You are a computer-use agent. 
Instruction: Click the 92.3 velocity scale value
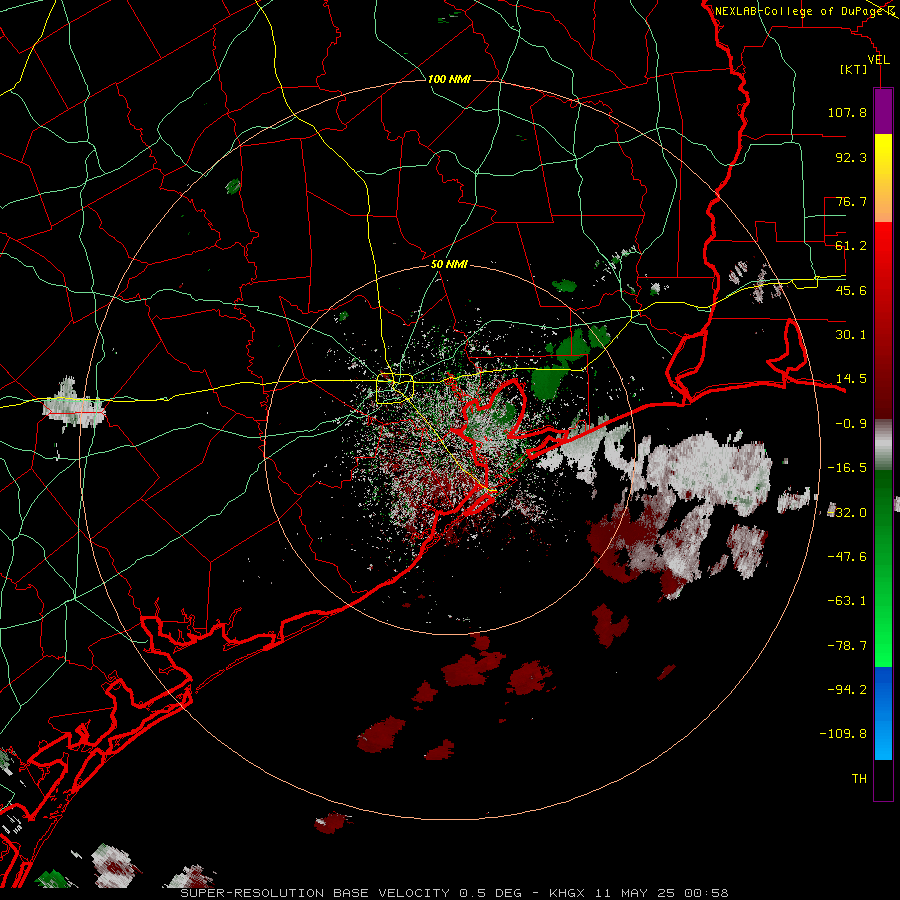point(851,157)
